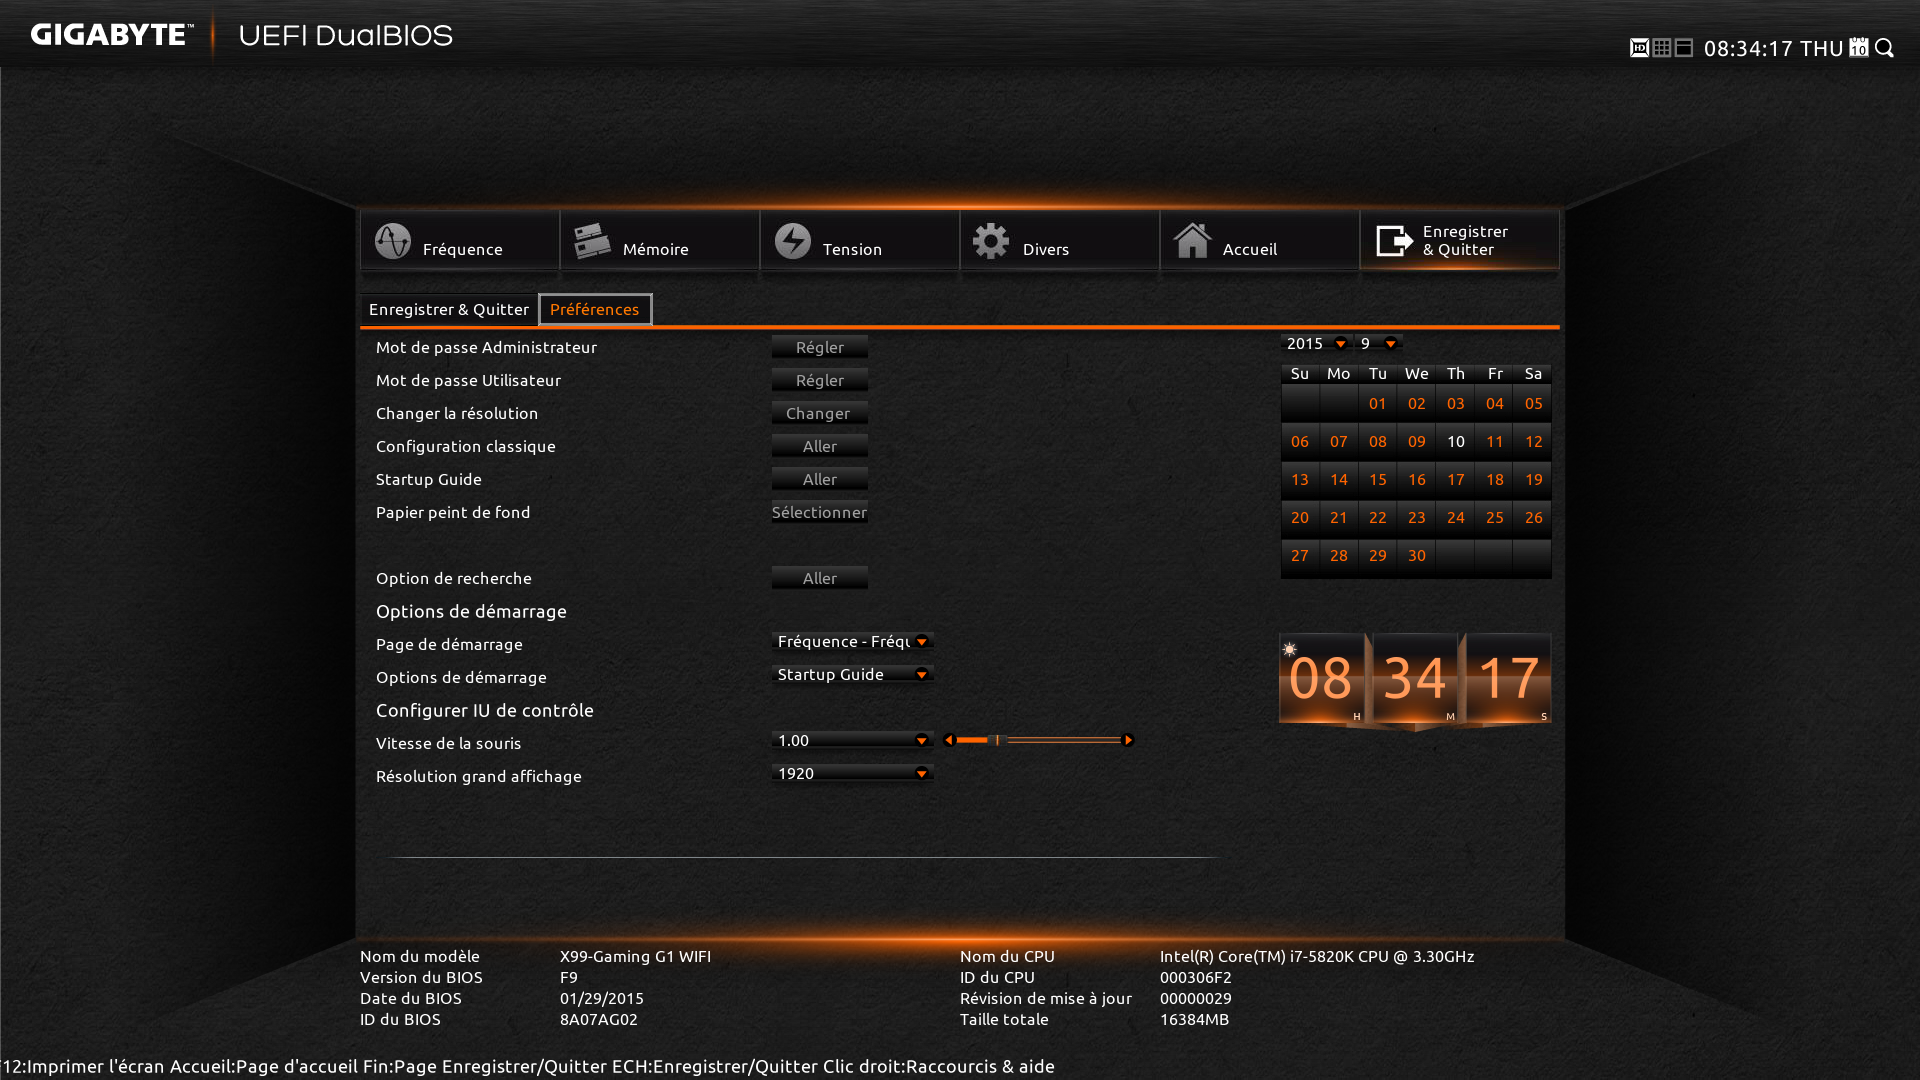Select day 19 in the calendar
This screenshot has height=1080, width=1920.
1534,480
